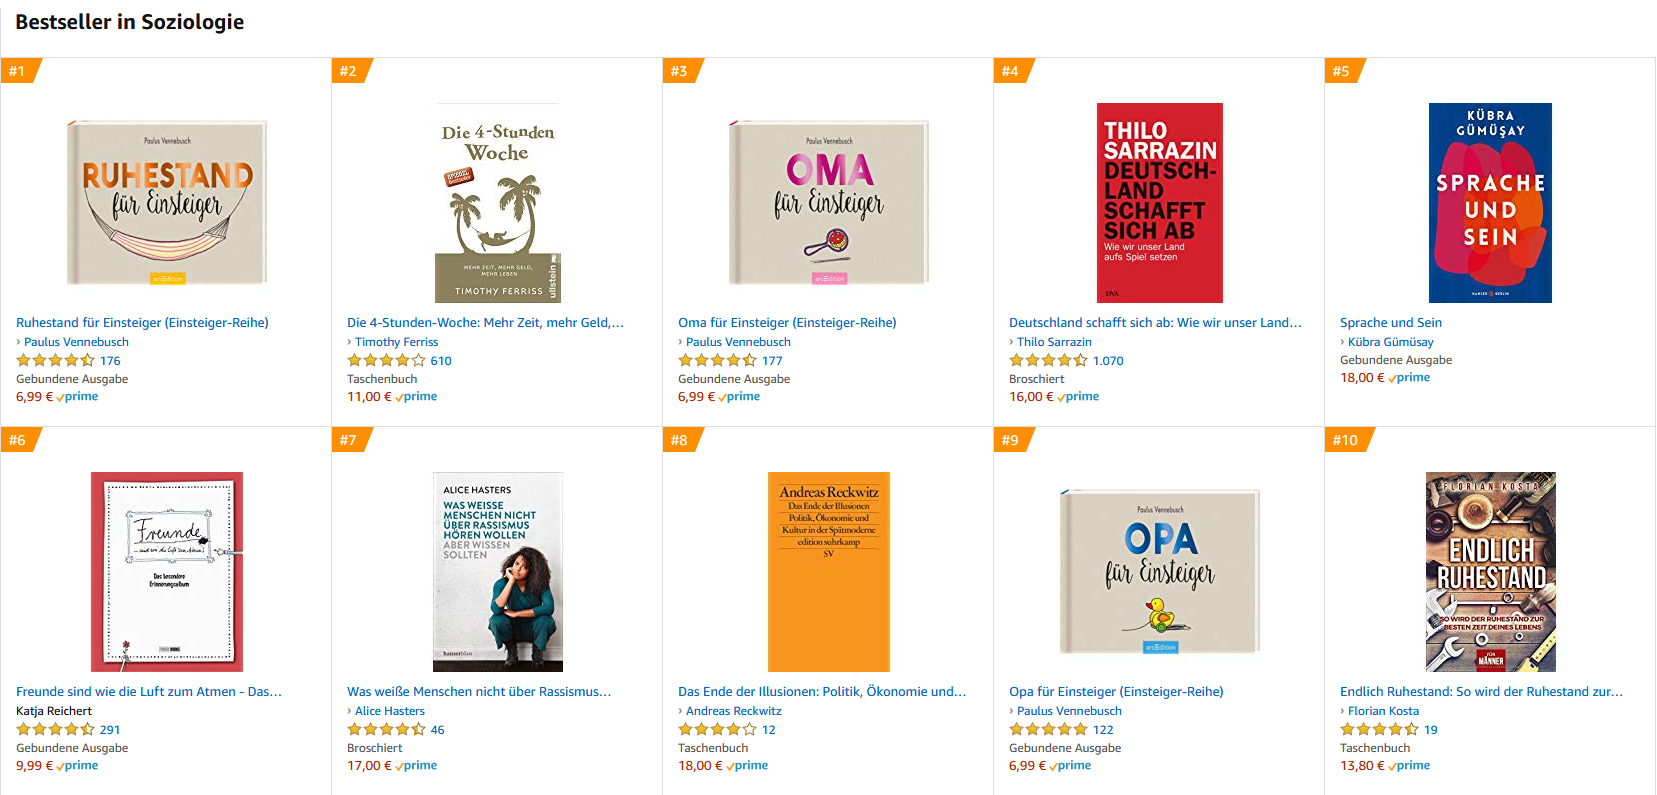1657x795 pixels.
Task: Click the Endlich Ruhestand cover image
Action: point(1491,572)
